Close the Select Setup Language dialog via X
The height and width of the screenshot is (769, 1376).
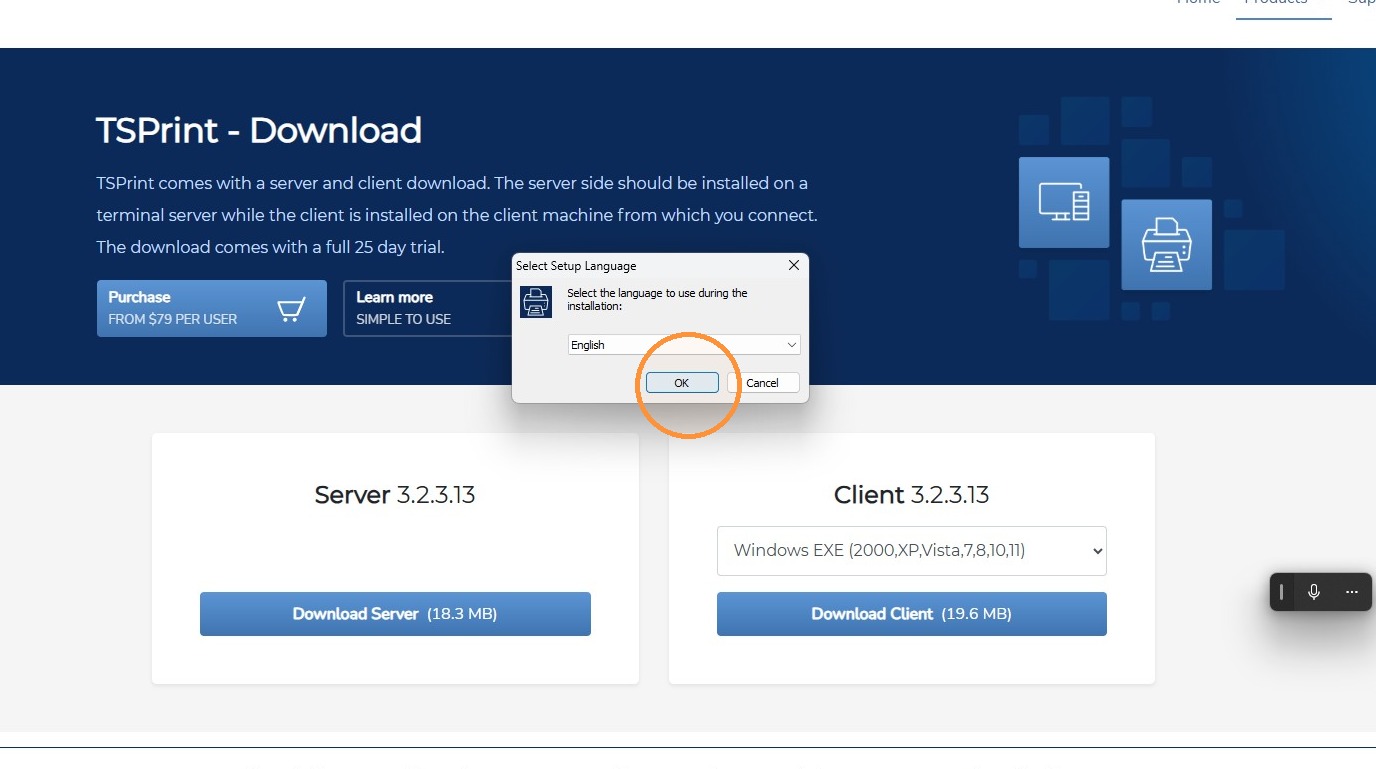(794, 266)
